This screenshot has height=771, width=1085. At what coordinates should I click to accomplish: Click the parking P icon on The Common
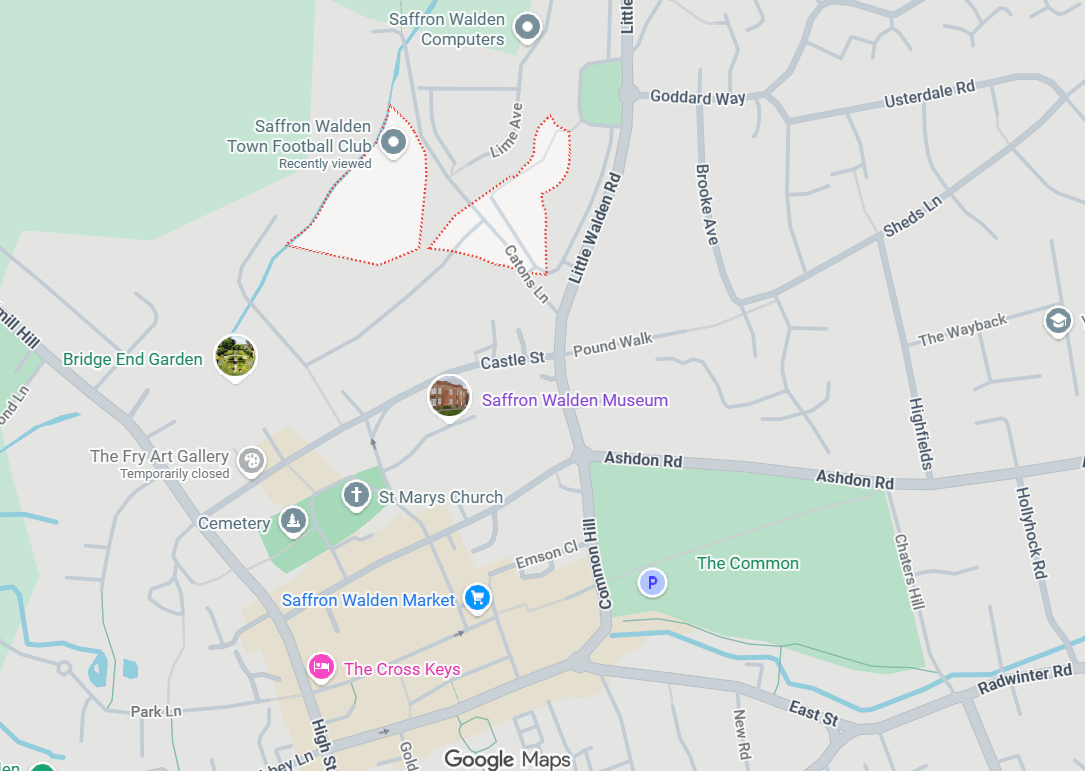click(x=652, y=583)
